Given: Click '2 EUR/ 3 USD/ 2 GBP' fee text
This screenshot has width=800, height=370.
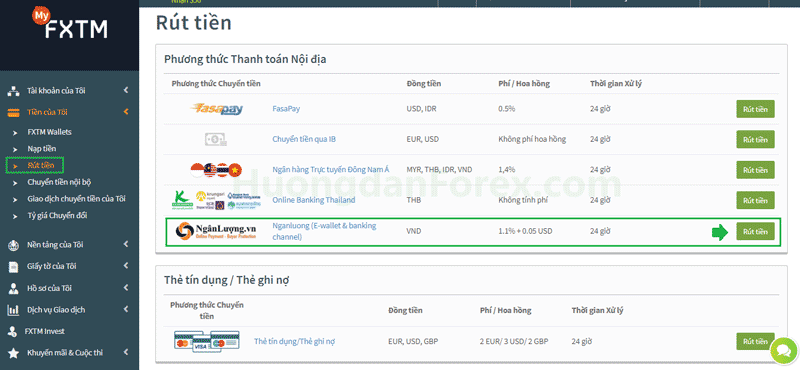Looking at the screenshot, I should point(514,341).
